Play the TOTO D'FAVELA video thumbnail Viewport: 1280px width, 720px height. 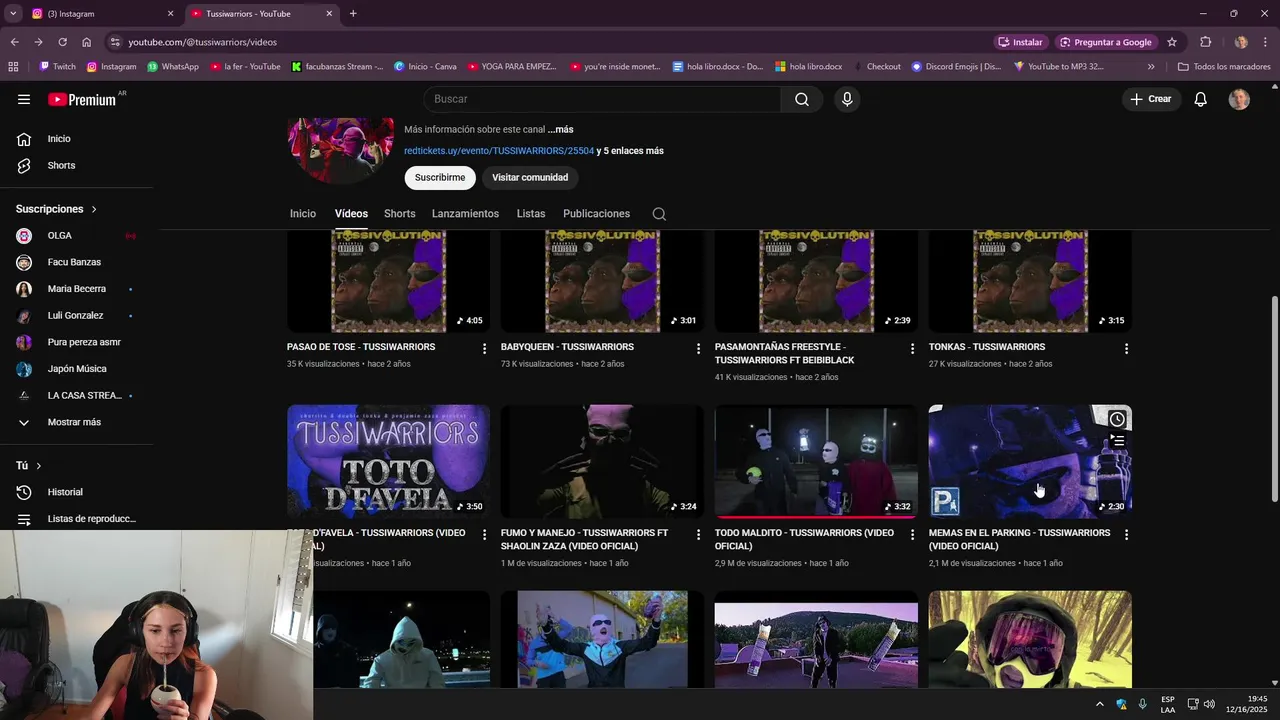tap(388, 462)
